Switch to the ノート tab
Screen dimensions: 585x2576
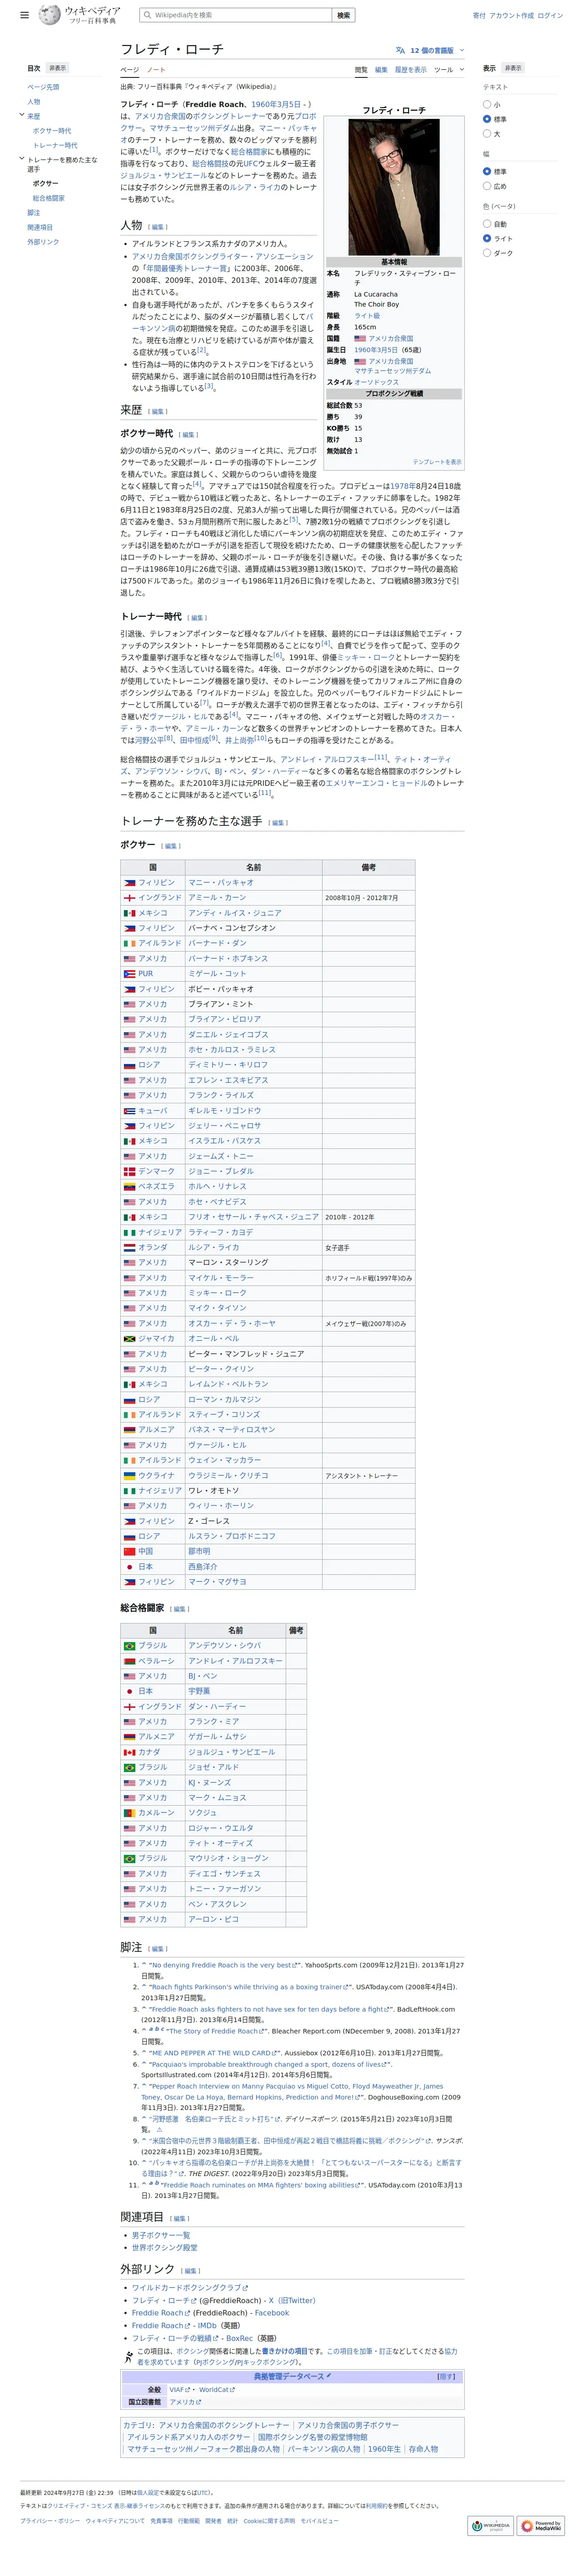156,70
